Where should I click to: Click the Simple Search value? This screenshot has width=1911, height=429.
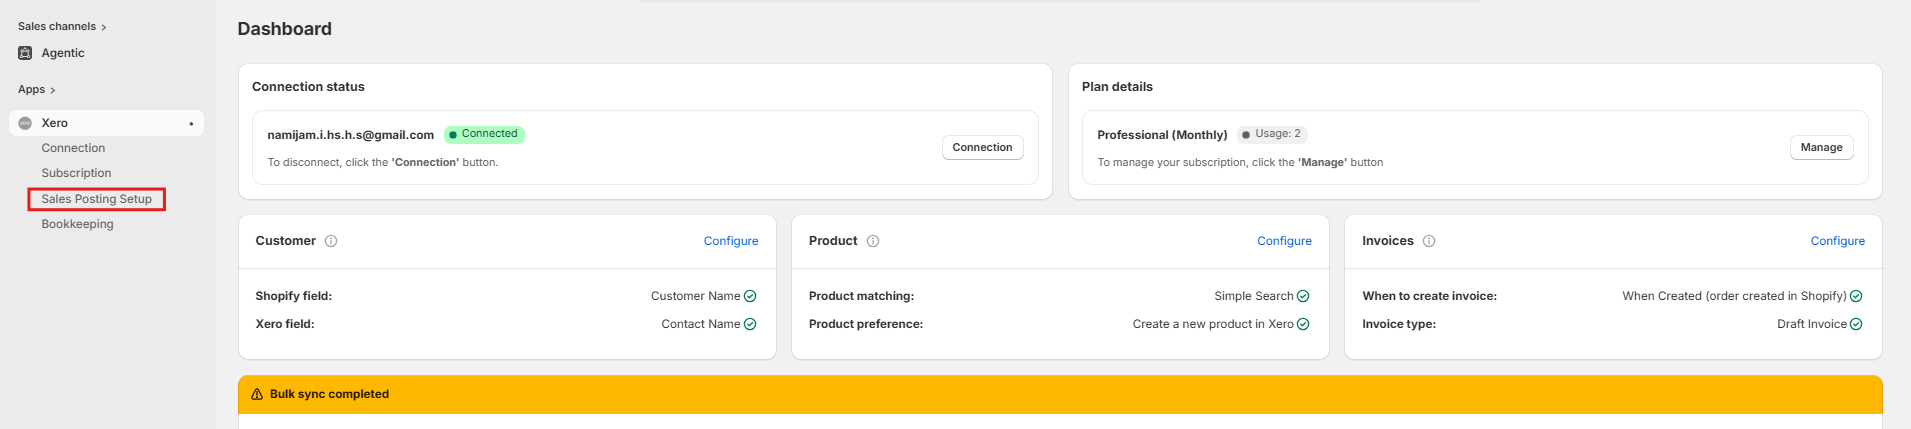pyautogui.click(x=1253, y=296)
